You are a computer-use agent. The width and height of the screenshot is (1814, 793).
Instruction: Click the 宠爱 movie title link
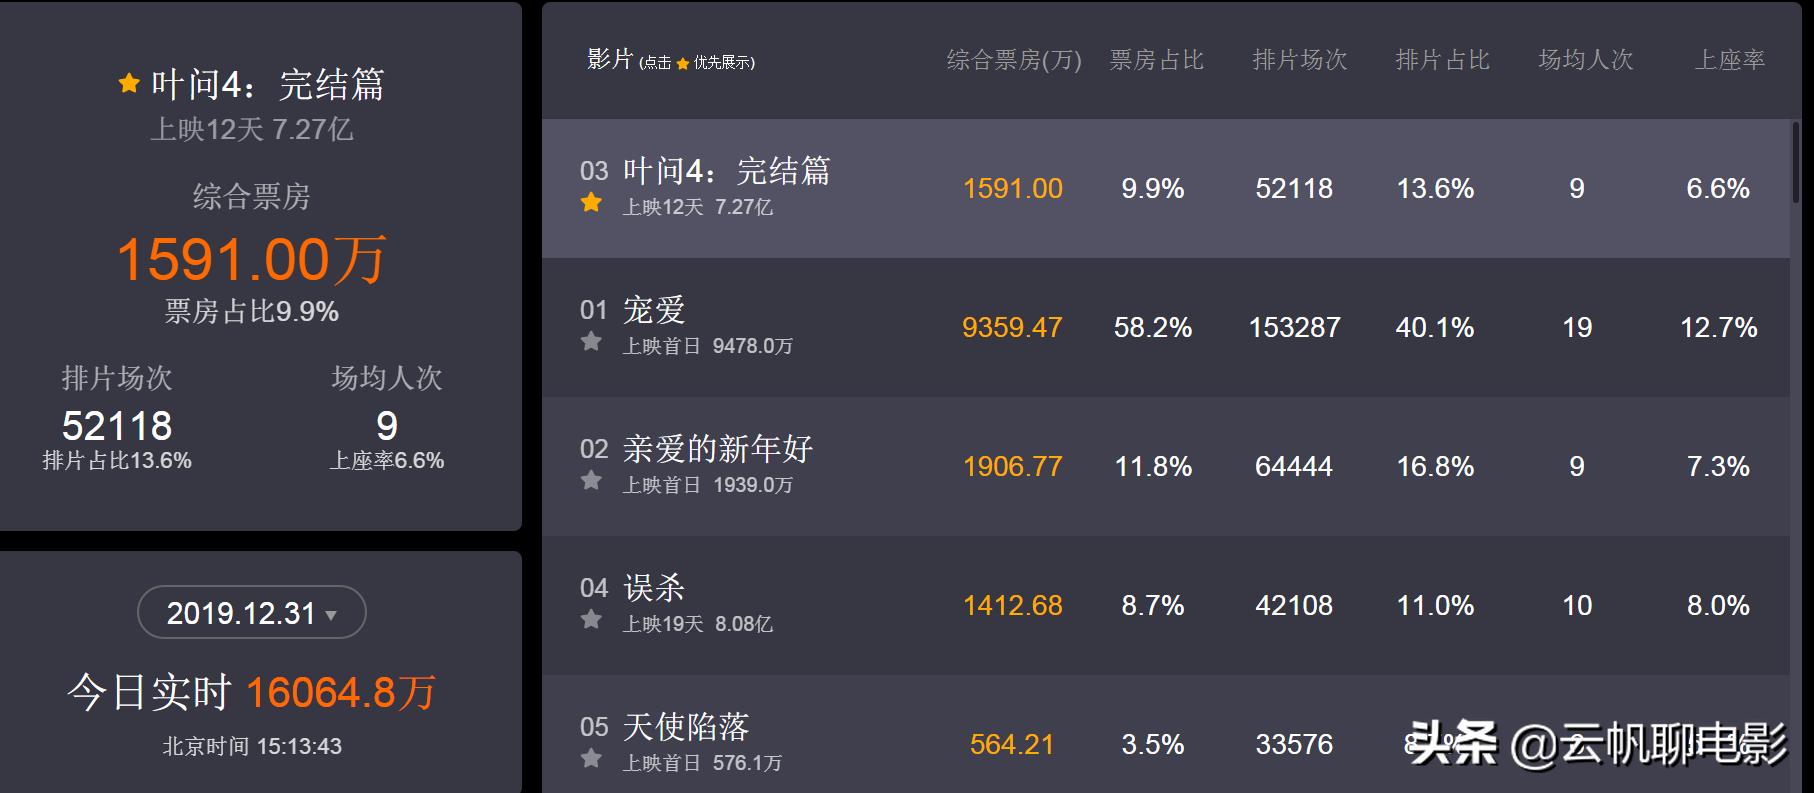655,311
